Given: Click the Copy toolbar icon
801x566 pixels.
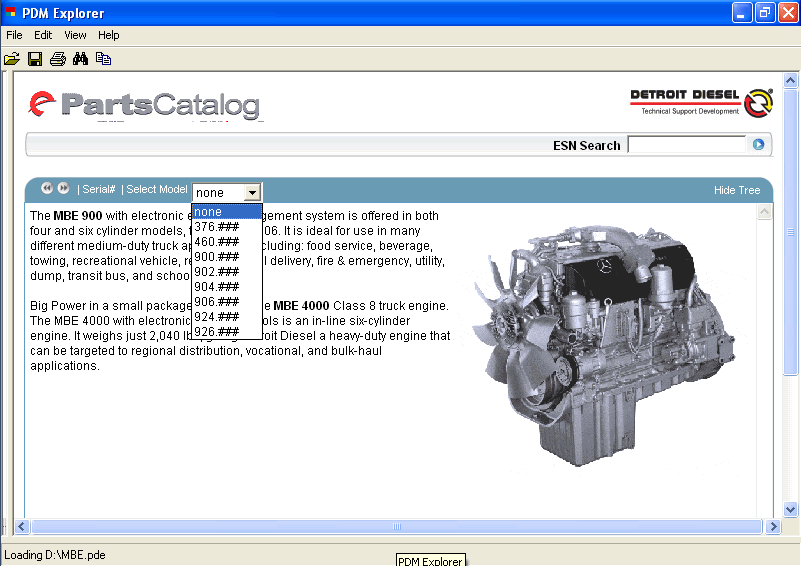Looking at the screenshot, I should click(103, 59).
